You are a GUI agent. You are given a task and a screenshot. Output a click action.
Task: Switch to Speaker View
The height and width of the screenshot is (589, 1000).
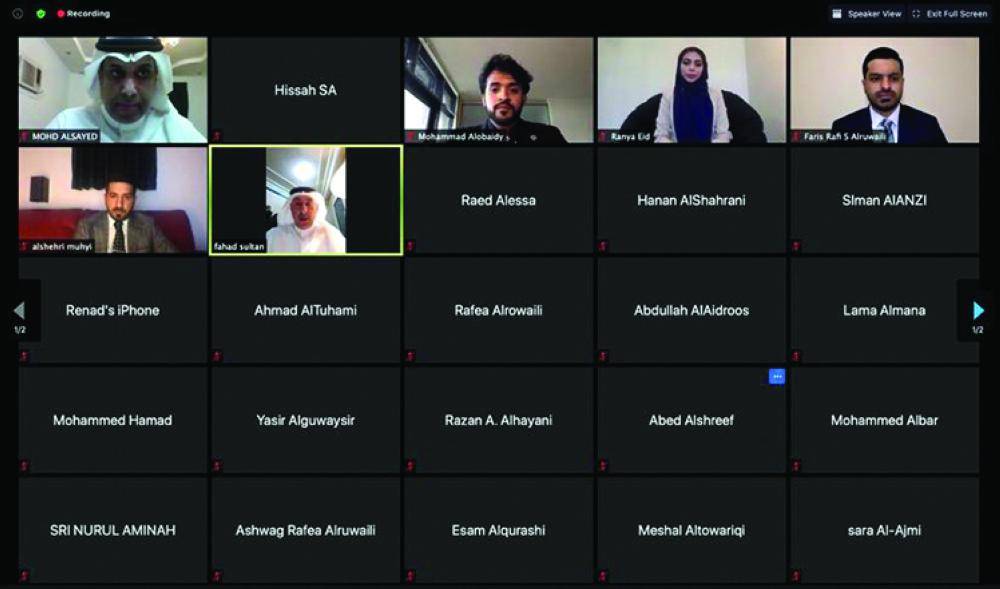tap(867, 13)
